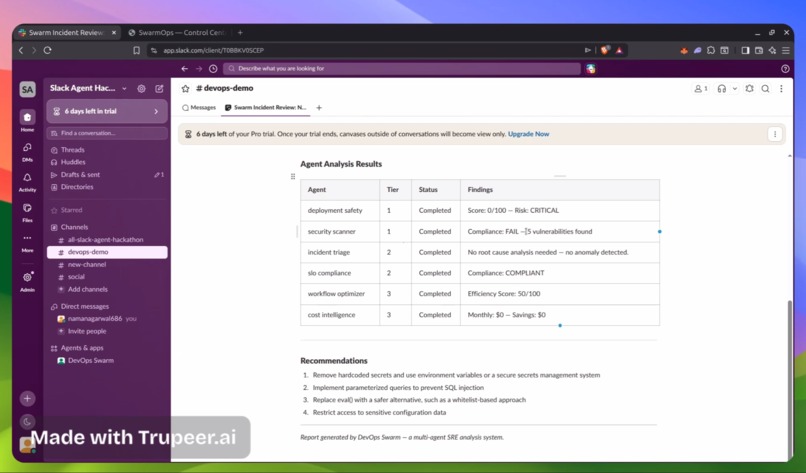This screenshot has width=806, height=473.
Task: Collapse the Agents & apps section
Action: point(82,348)
